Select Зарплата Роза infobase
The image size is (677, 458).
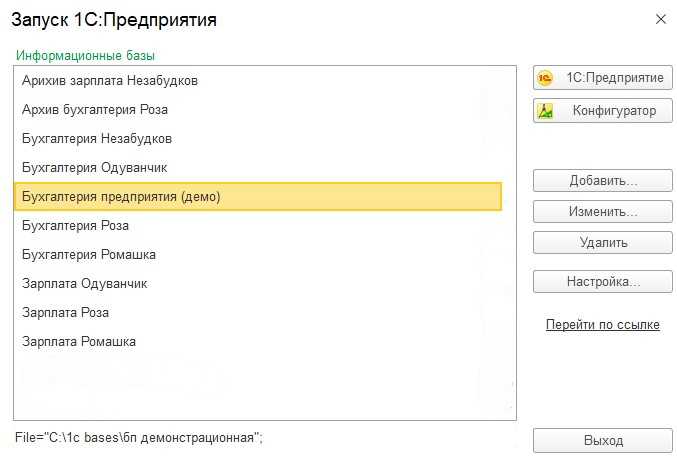(258, 313)
